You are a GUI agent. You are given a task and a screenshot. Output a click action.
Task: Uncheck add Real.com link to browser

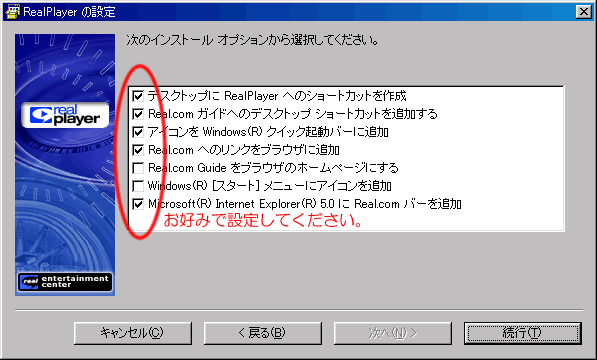pos(138,150)
